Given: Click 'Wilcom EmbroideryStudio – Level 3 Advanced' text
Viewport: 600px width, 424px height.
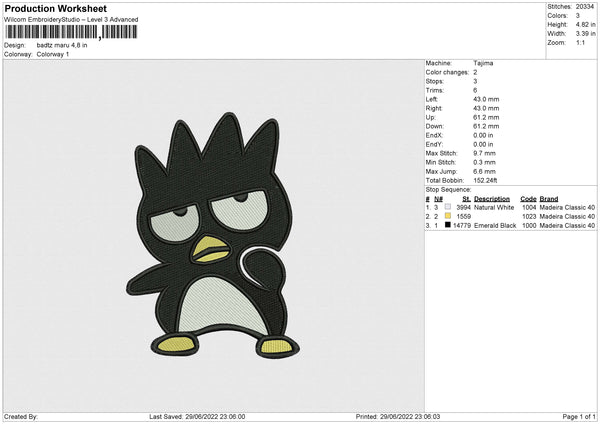Looking at the screenshot, I should coord(71,20).
